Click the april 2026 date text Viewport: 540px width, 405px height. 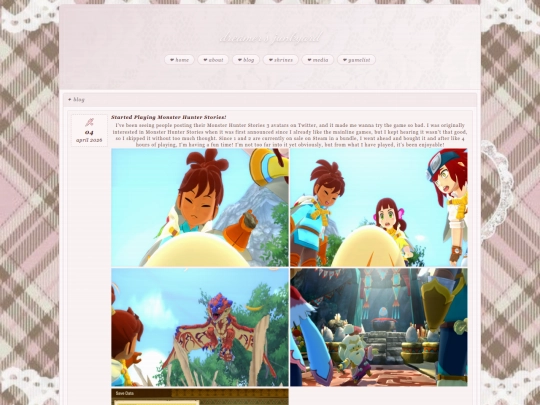[89, 140]
